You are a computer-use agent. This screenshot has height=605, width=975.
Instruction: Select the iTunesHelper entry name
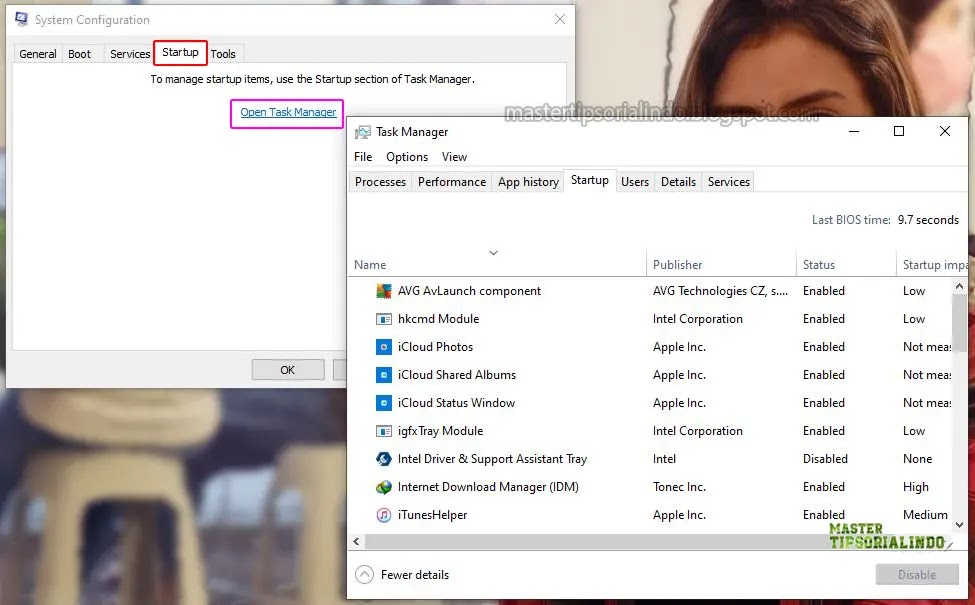click(432, 515)
